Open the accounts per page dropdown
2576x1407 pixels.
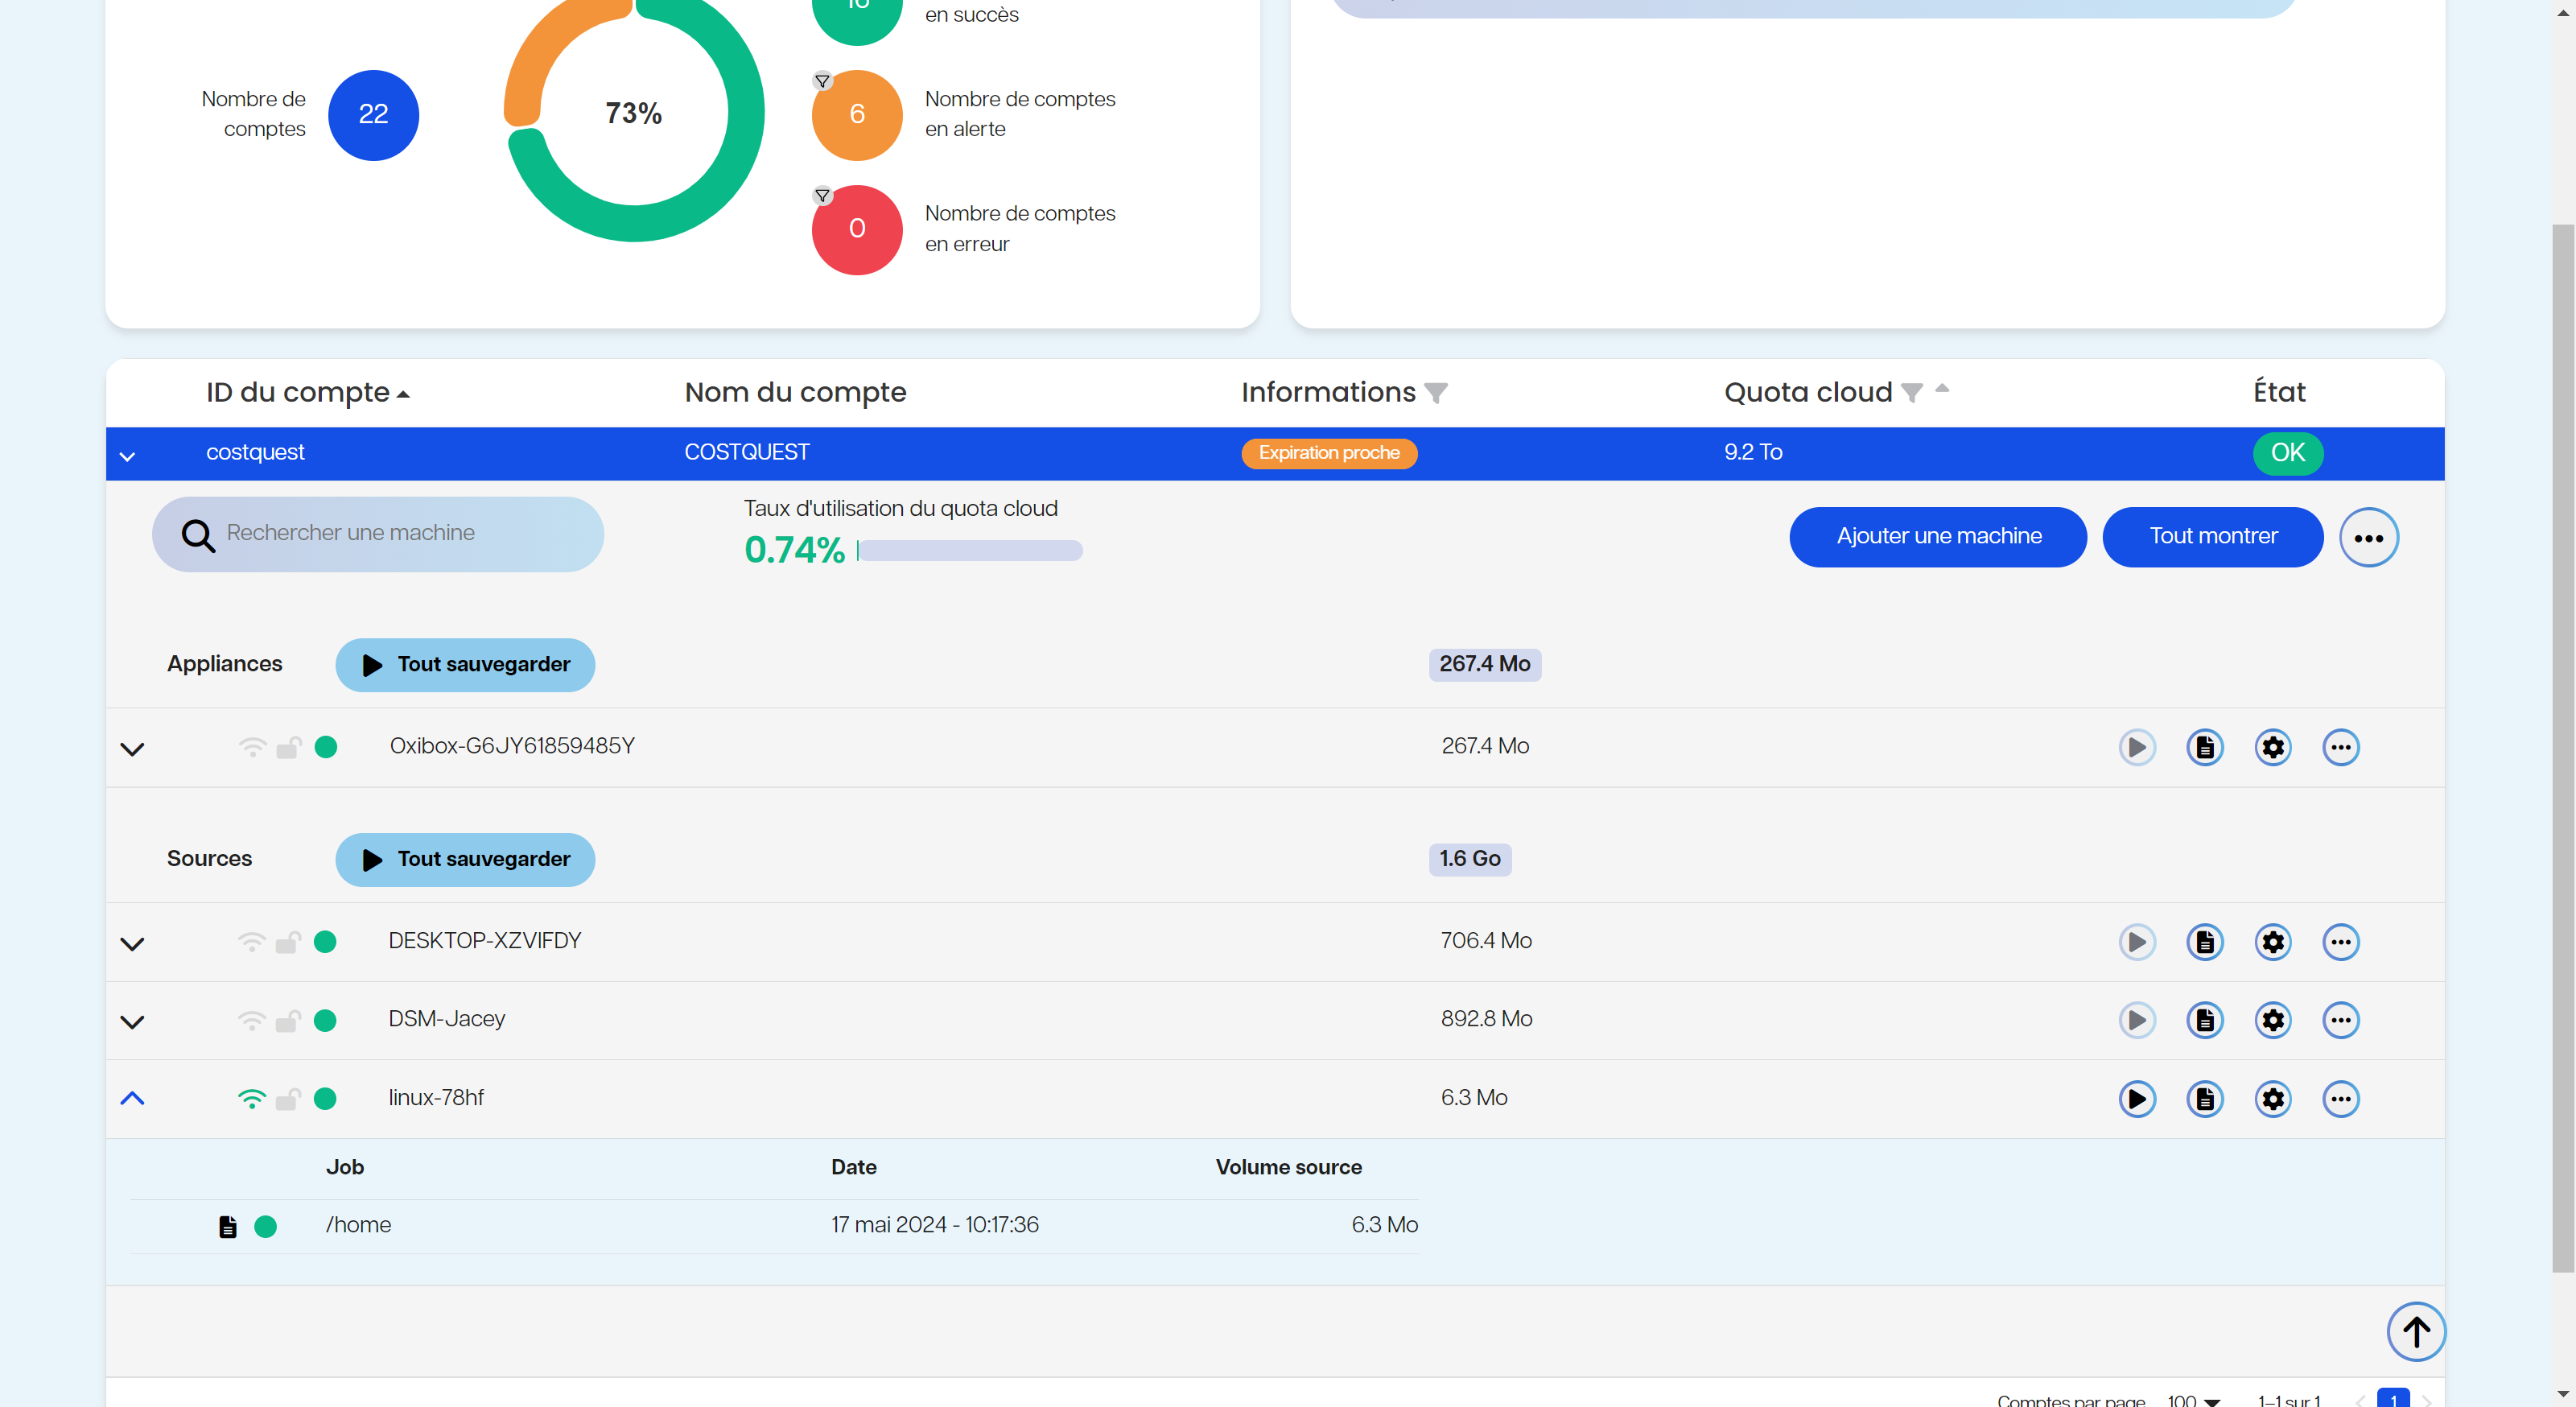2194,1400
